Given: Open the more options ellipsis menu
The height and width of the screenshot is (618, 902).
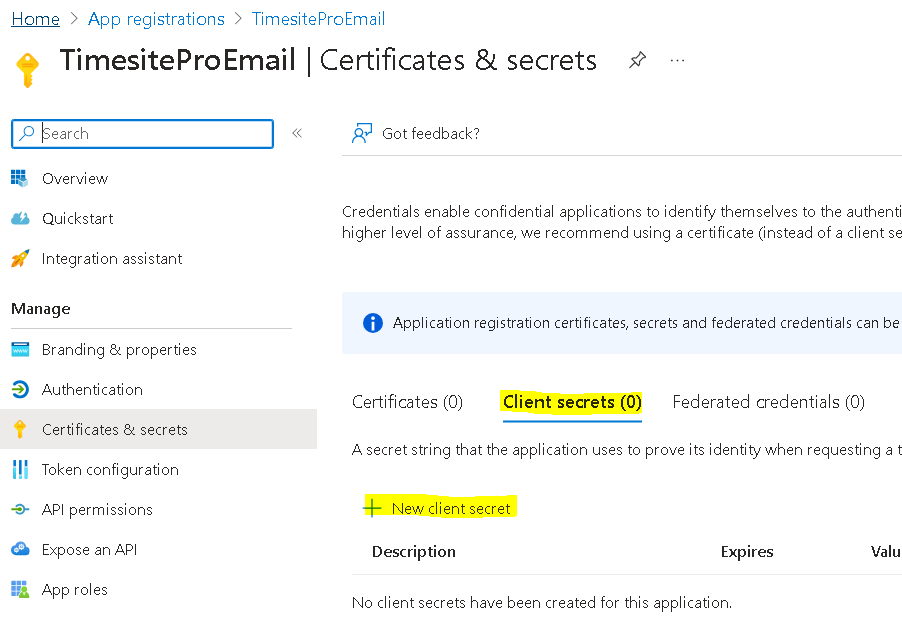Looking at the screenshot, I should (x=678, y=61).
